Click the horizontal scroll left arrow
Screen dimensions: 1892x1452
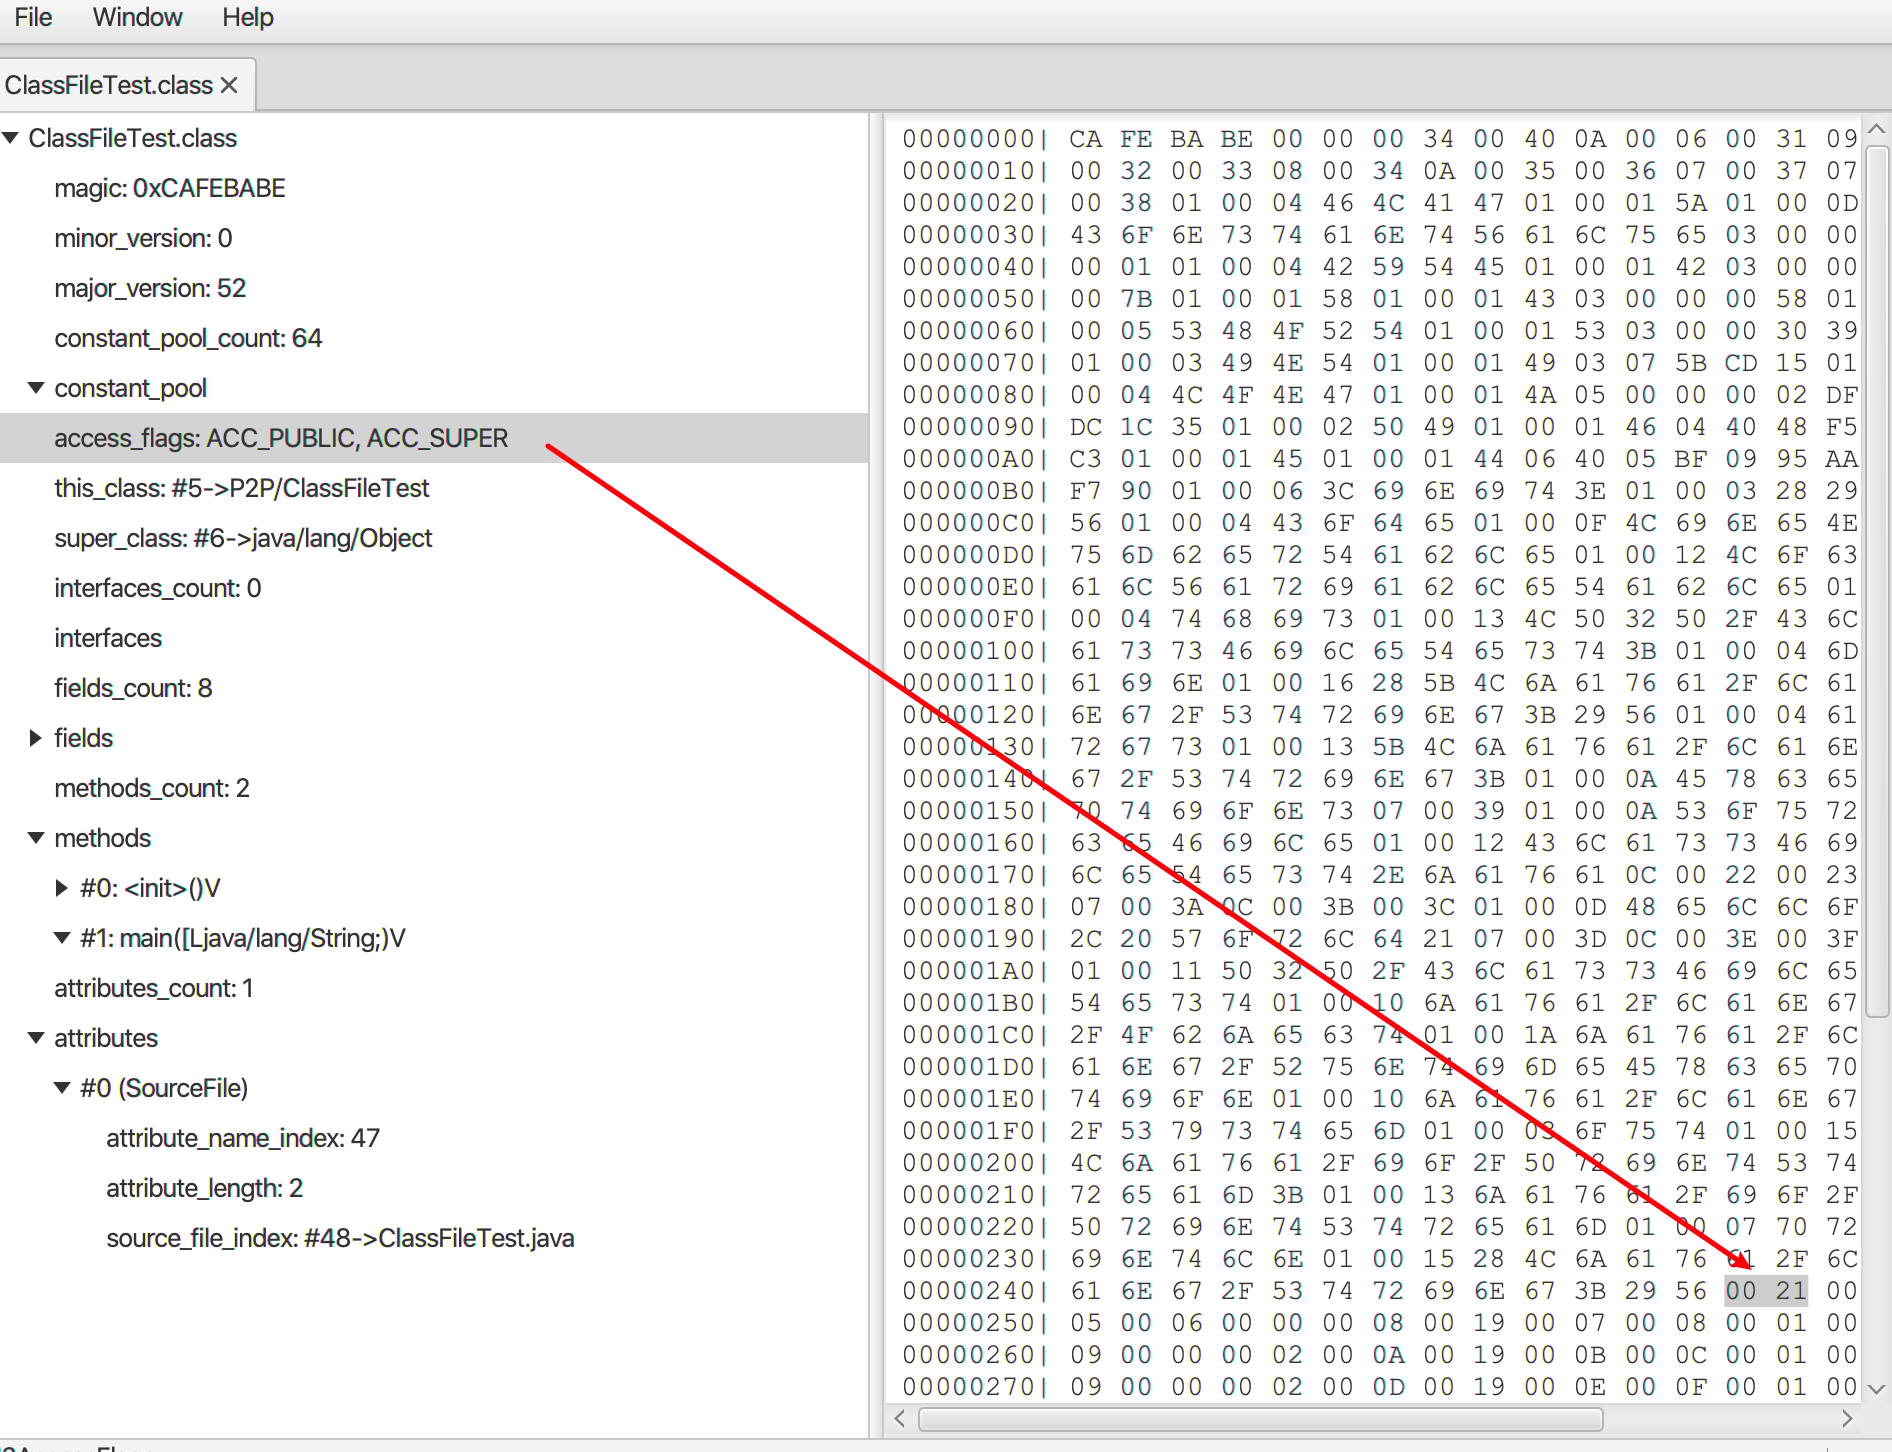[x=900, y=1419]
